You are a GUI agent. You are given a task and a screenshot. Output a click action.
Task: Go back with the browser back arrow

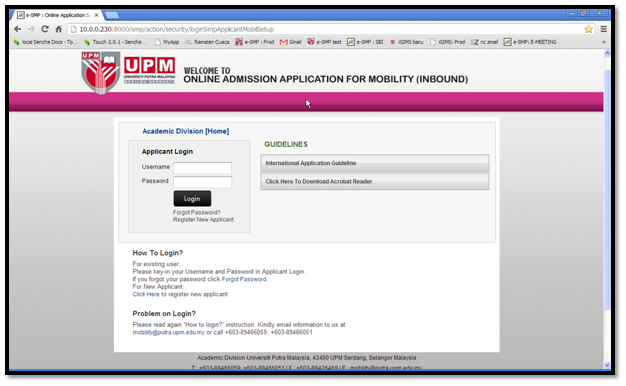click(x=18, y=29)
